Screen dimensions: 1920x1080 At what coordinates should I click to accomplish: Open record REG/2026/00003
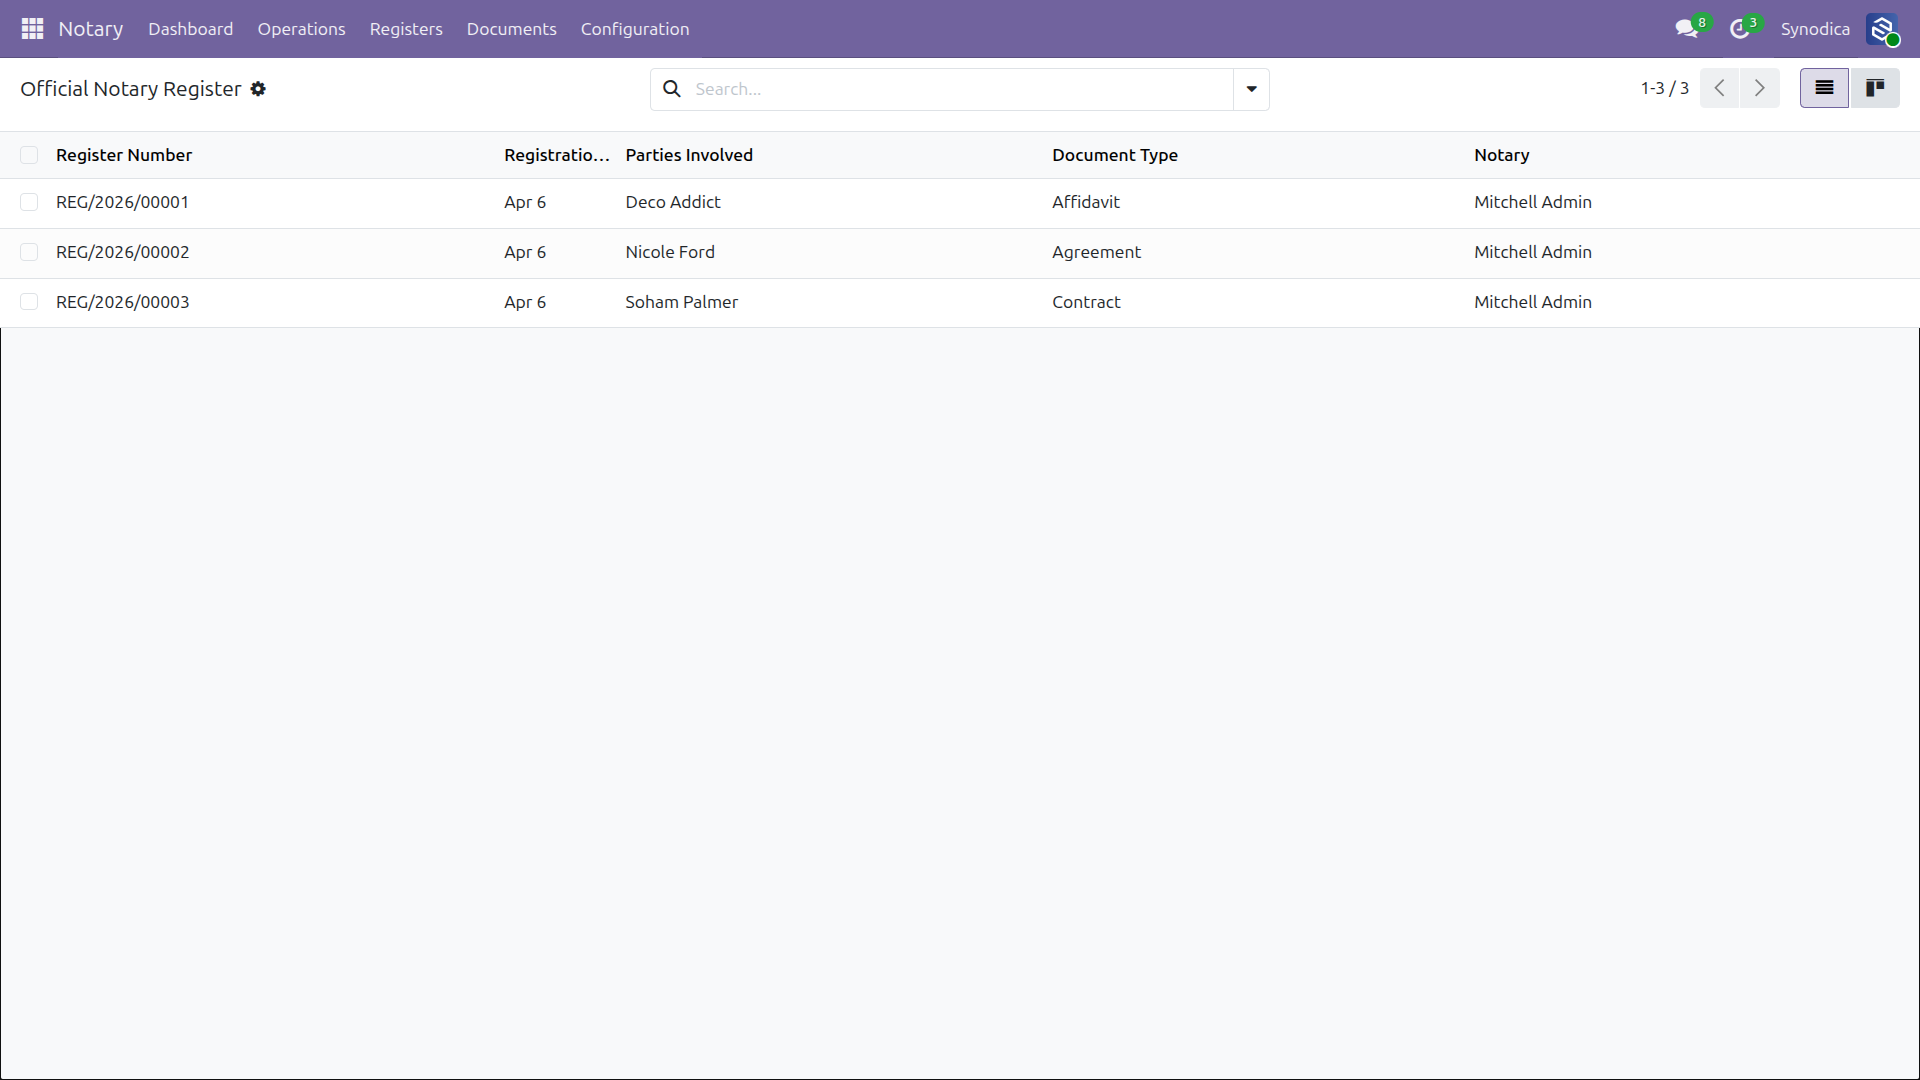click(x=122, y=302)
